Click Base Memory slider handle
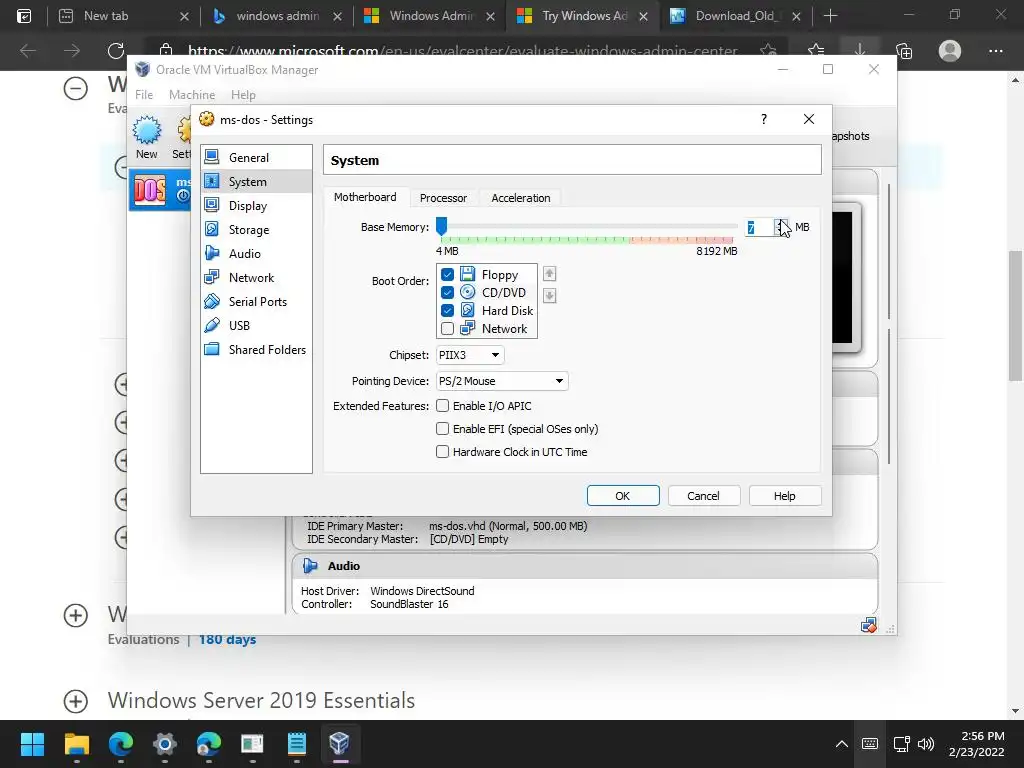 441,226
